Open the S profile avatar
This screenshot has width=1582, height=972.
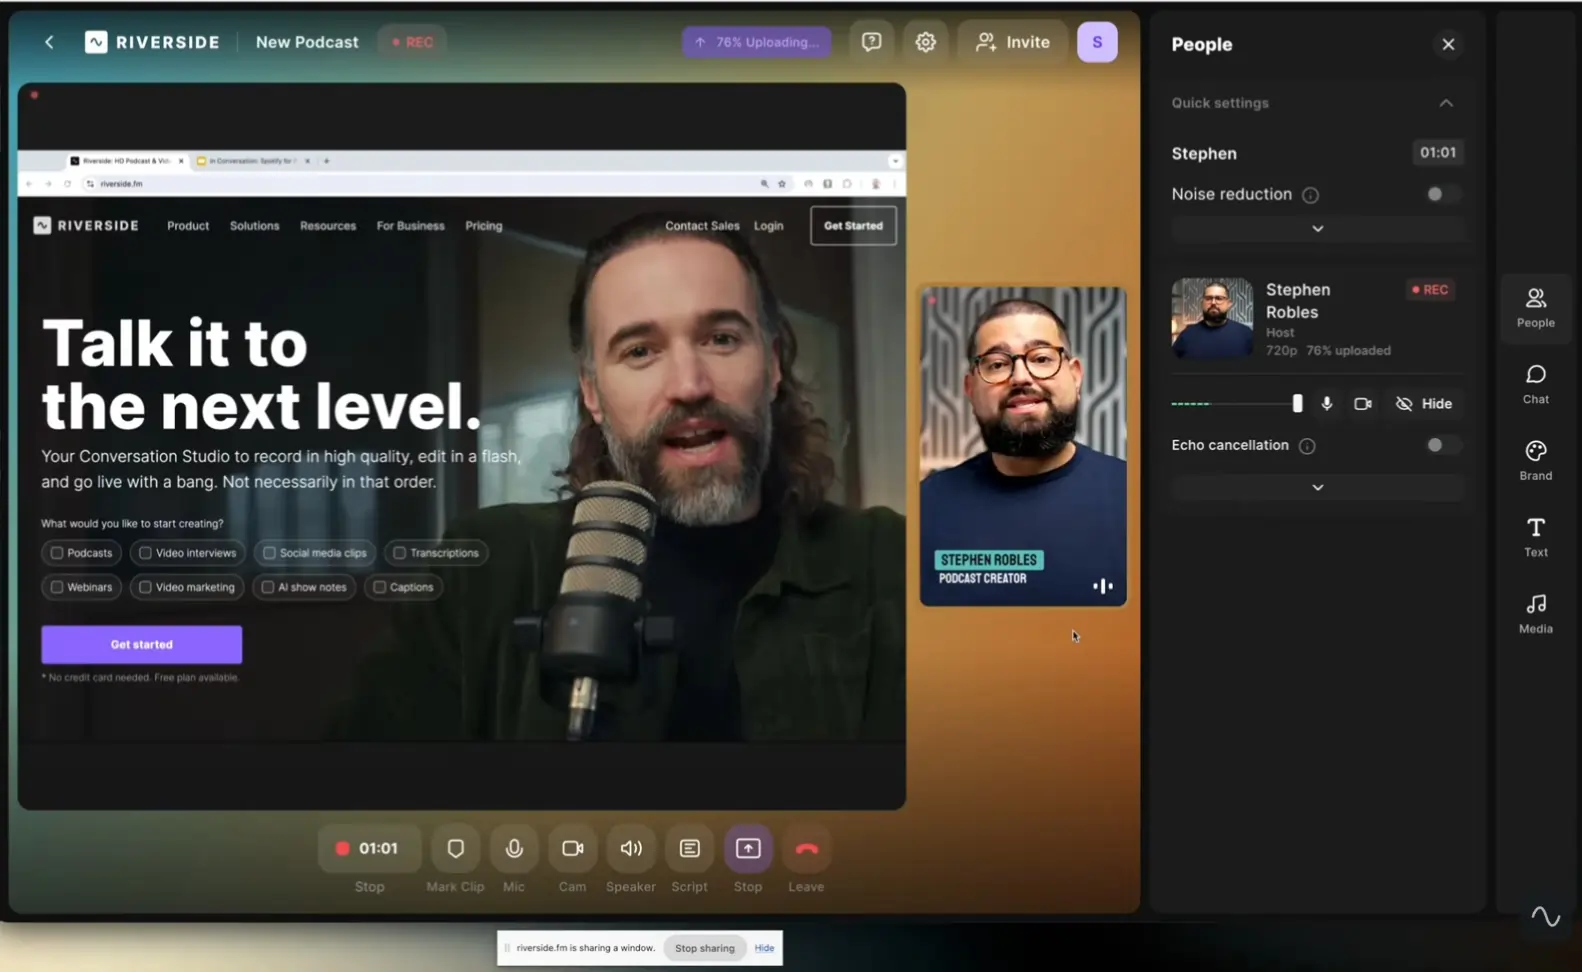(x=1097, y=42)
